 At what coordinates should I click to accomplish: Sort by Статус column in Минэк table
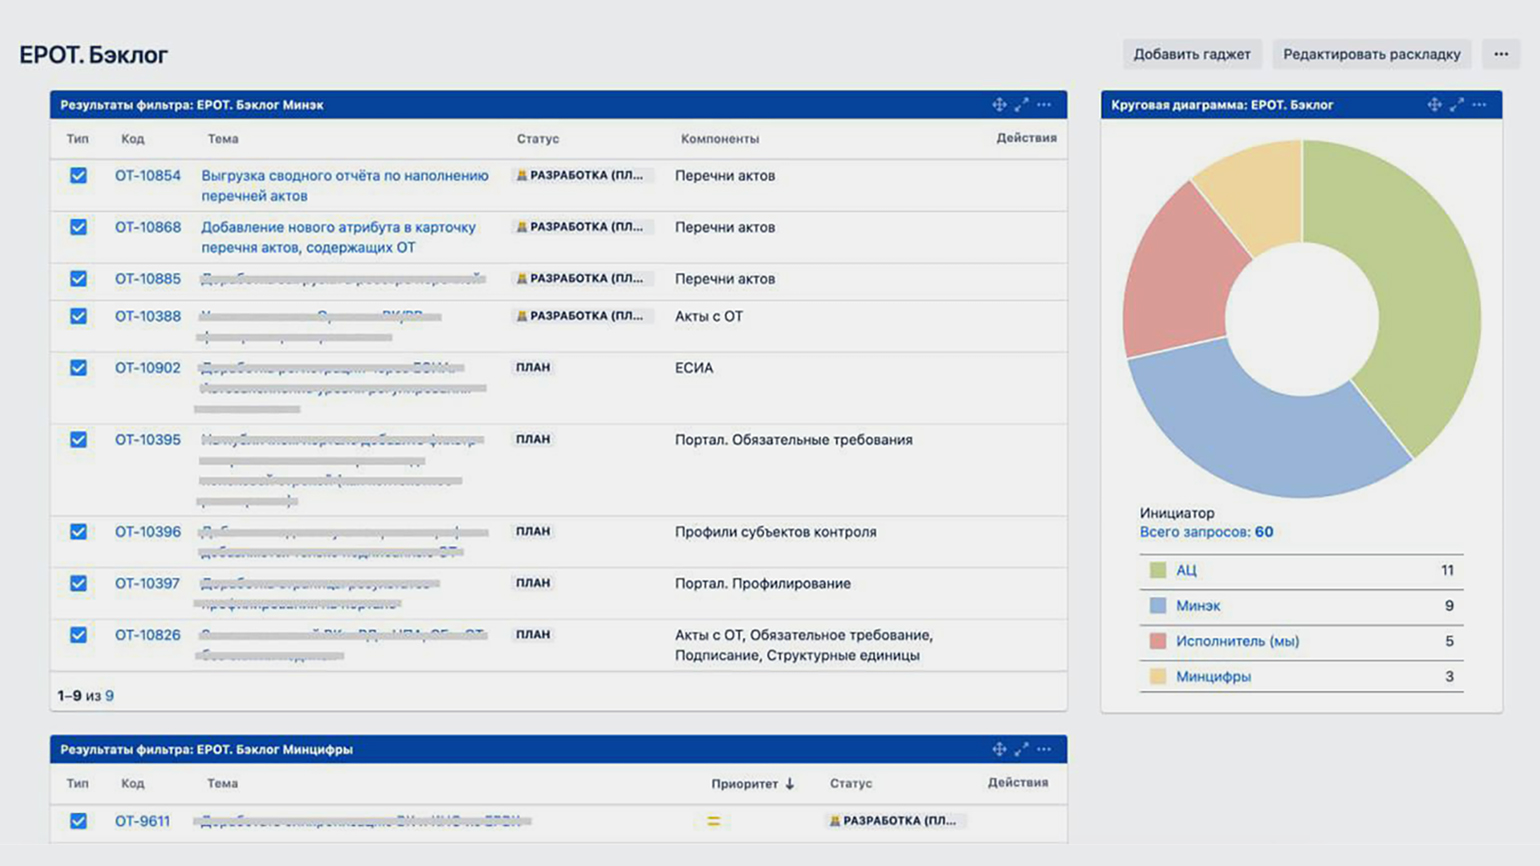coord(537,139)
